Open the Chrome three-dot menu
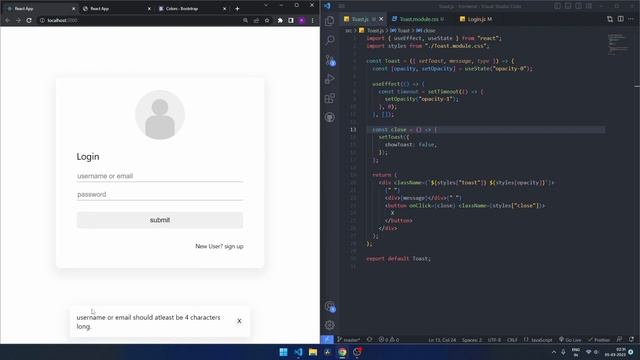The height and width of the screenshot is (360, 640). (313, 20)
